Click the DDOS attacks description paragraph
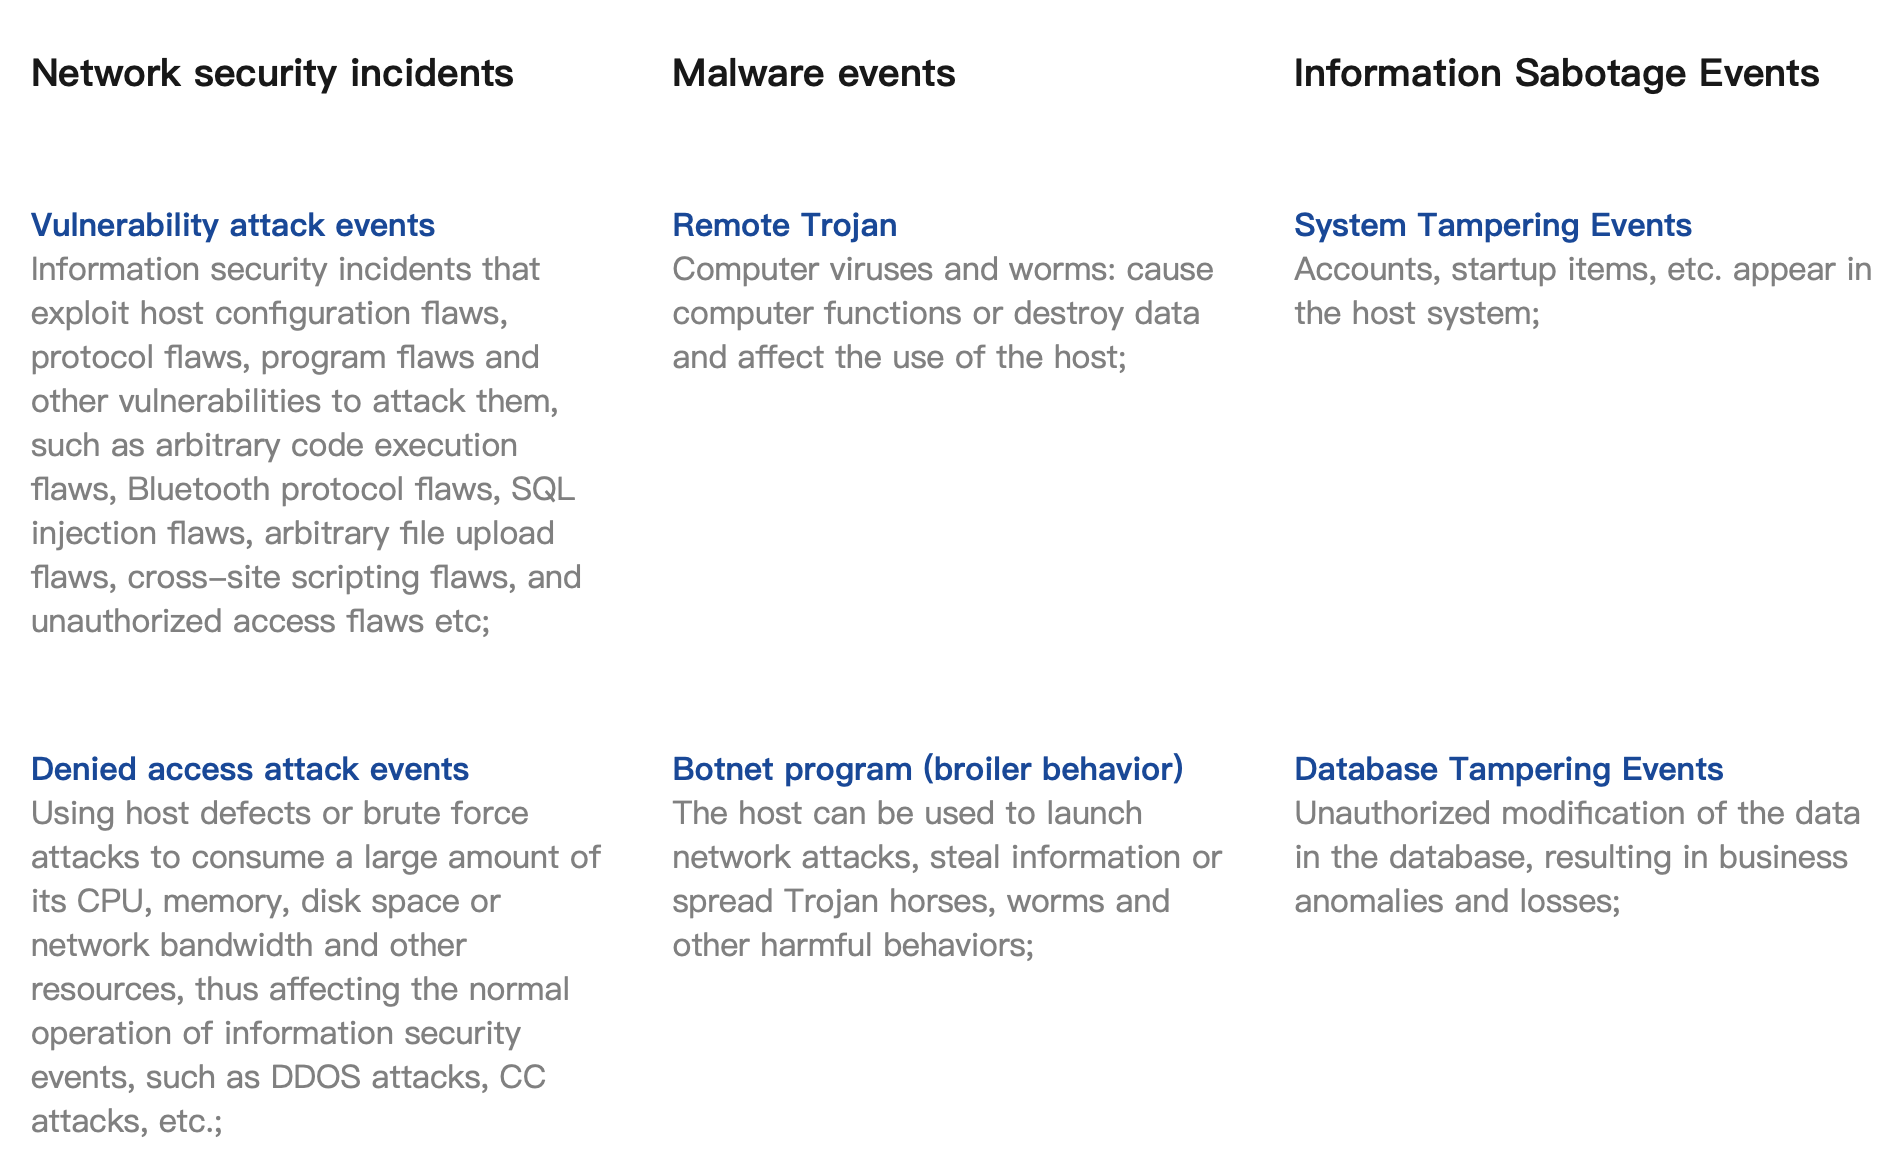 coord(316,967)
